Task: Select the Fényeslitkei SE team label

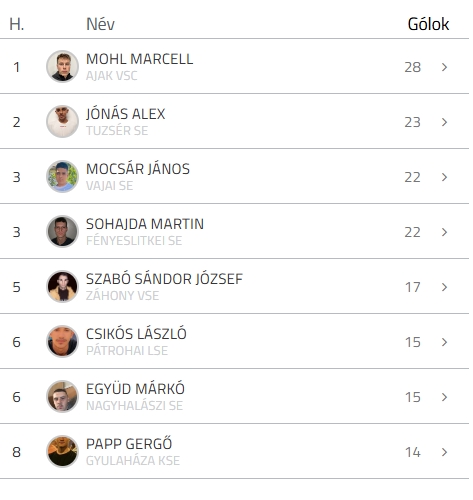Action: click(134, 241)
